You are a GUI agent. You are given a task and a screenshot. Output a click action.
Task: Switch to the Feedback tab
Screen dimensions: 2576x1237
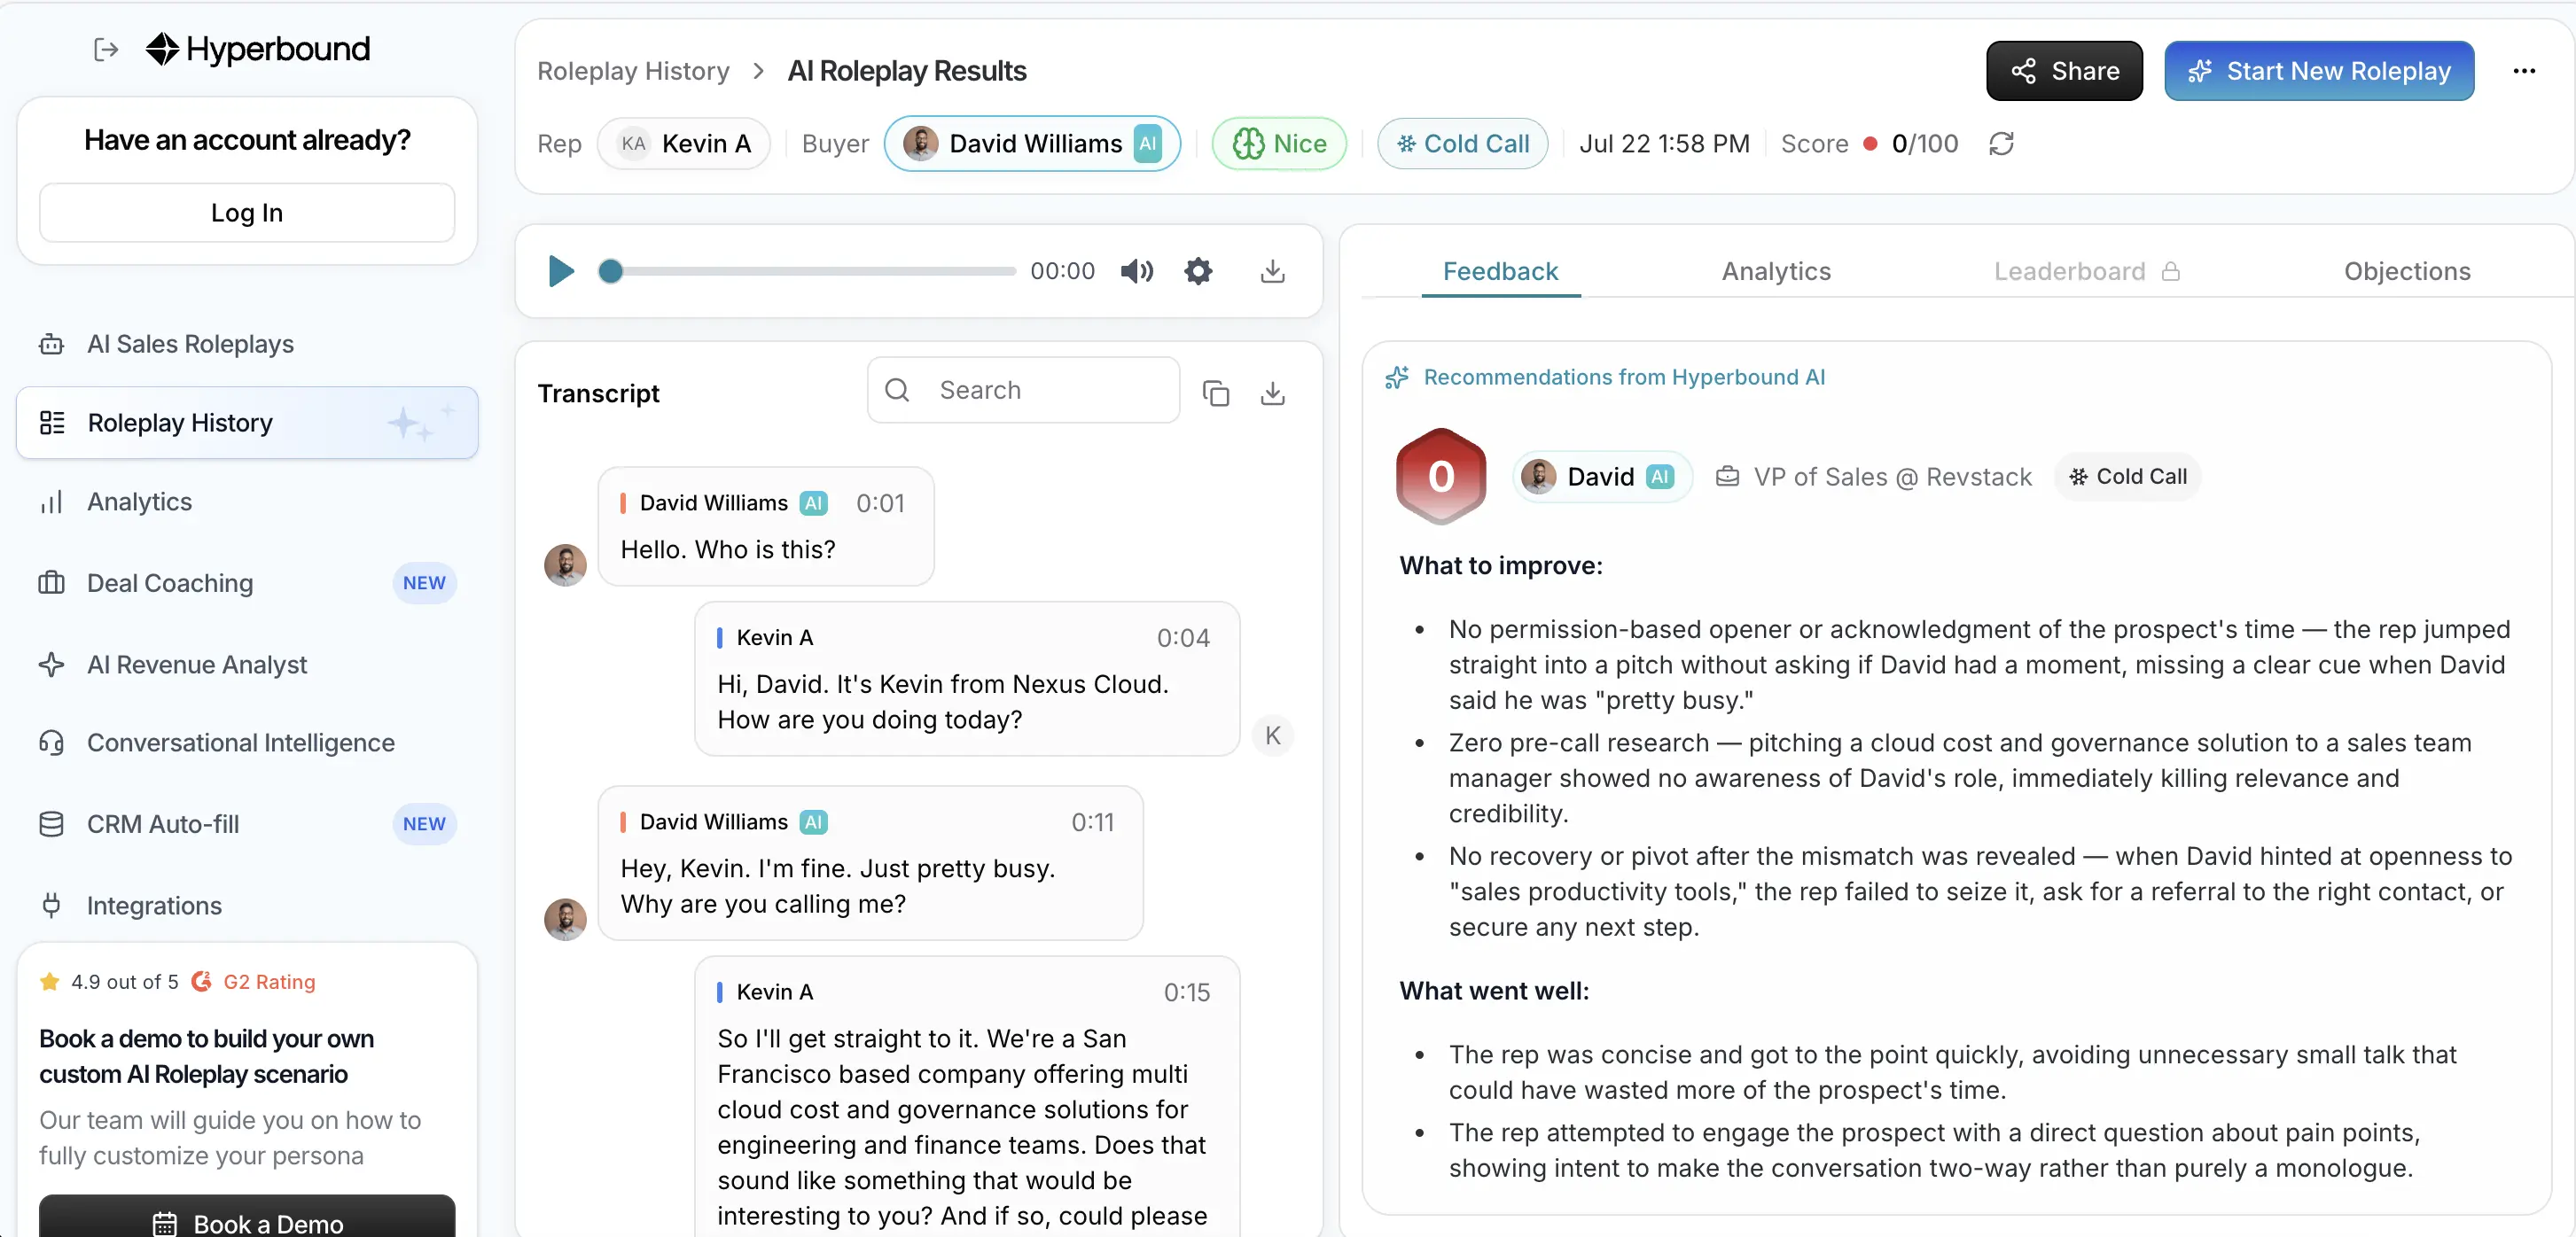tap(1500, 271)
